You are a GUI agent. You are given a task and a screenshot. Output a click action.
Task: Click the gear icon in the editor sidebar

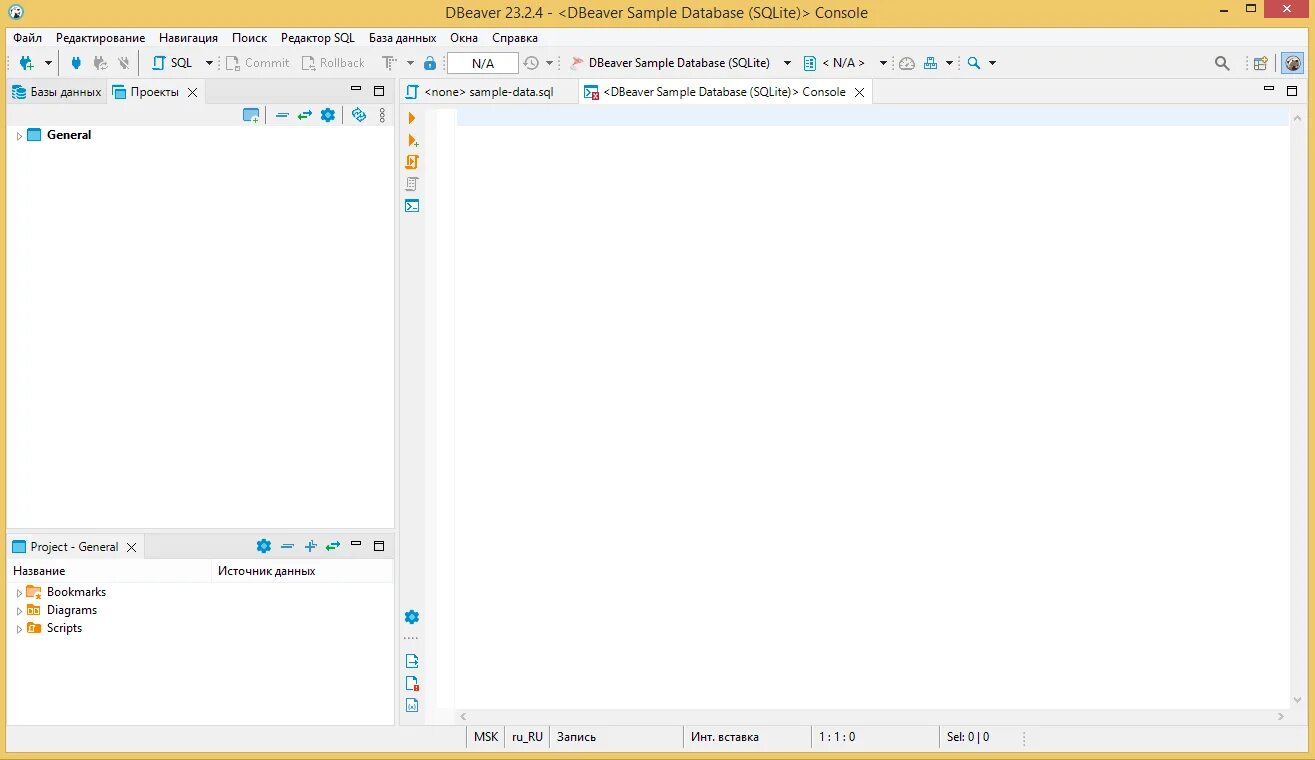tap(412, 617)
